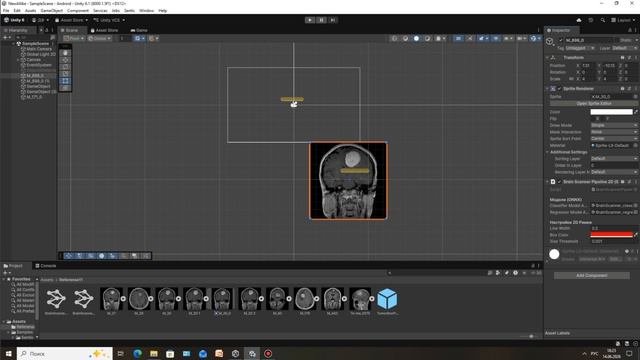The height and width of the screenshot is (360, 640).
Task: Collapse the Transform component
Action: [x=547, y=58]
